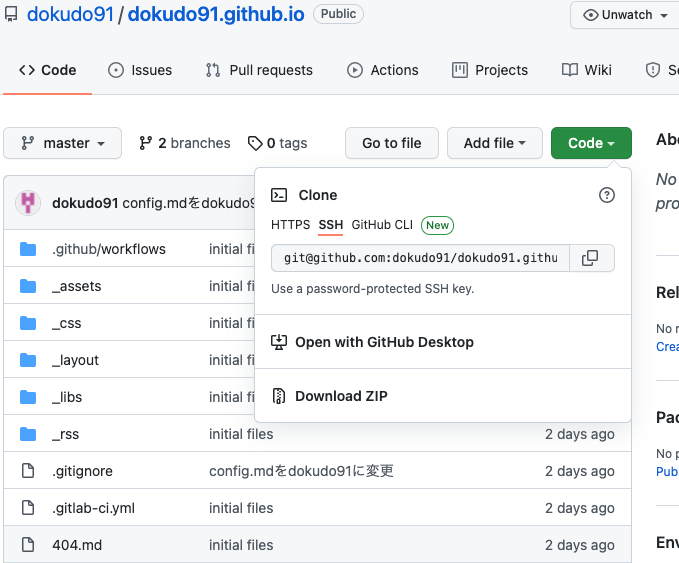Click the .gitignore file icon
679x563 pixels.
pyautogui.click(x=28, y=471)
